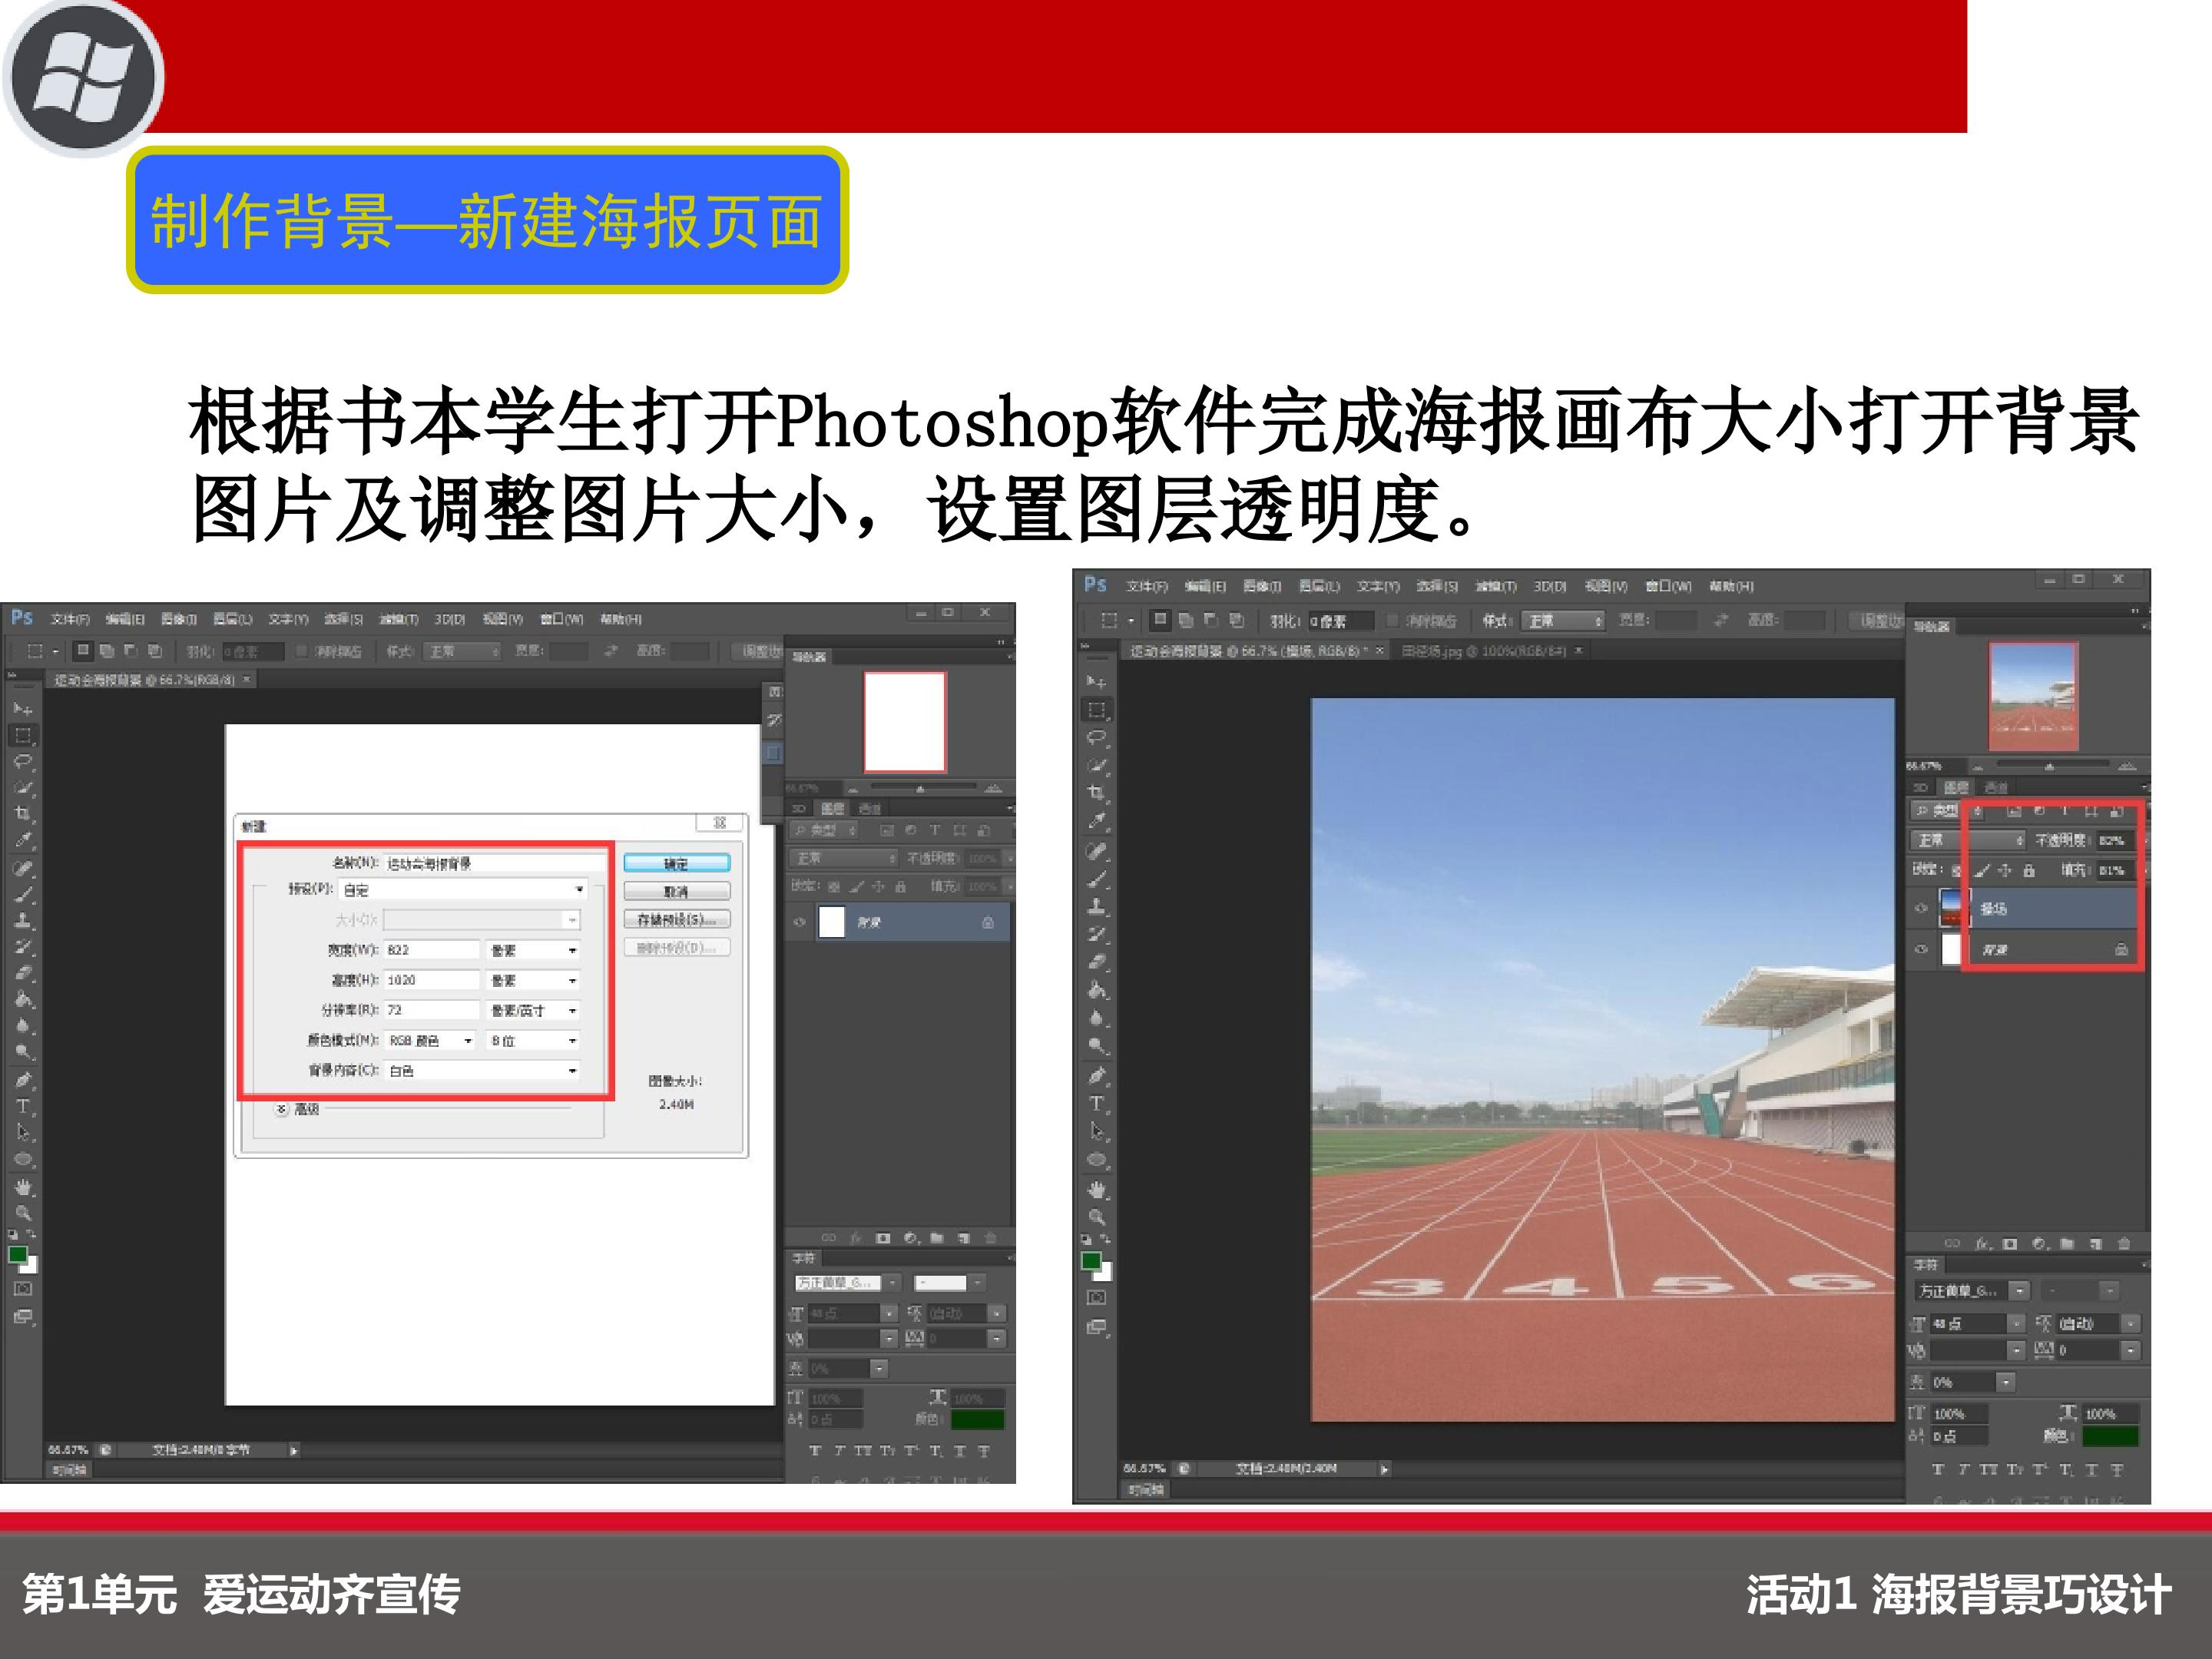The image size is (2212, 1659).
Task: Click the 存储预设(S) button
Action: (676, 919)
